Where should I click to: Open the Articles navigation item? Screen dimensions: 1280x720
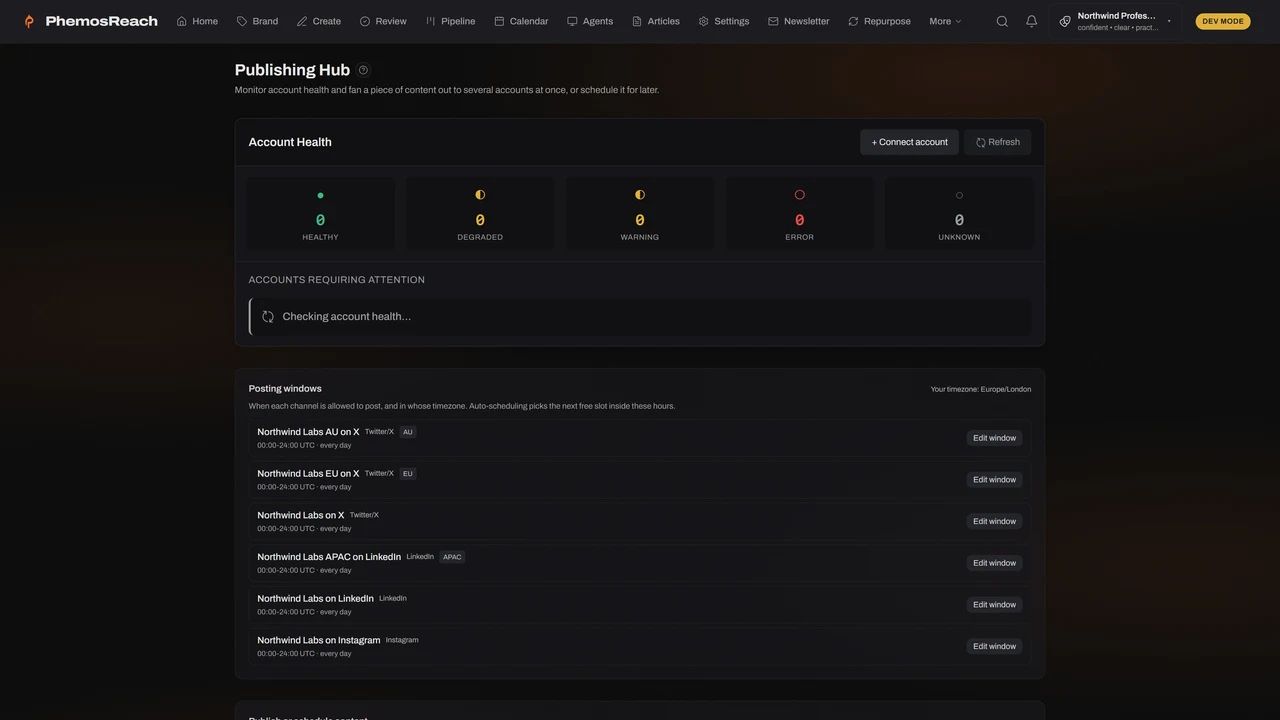656,21
